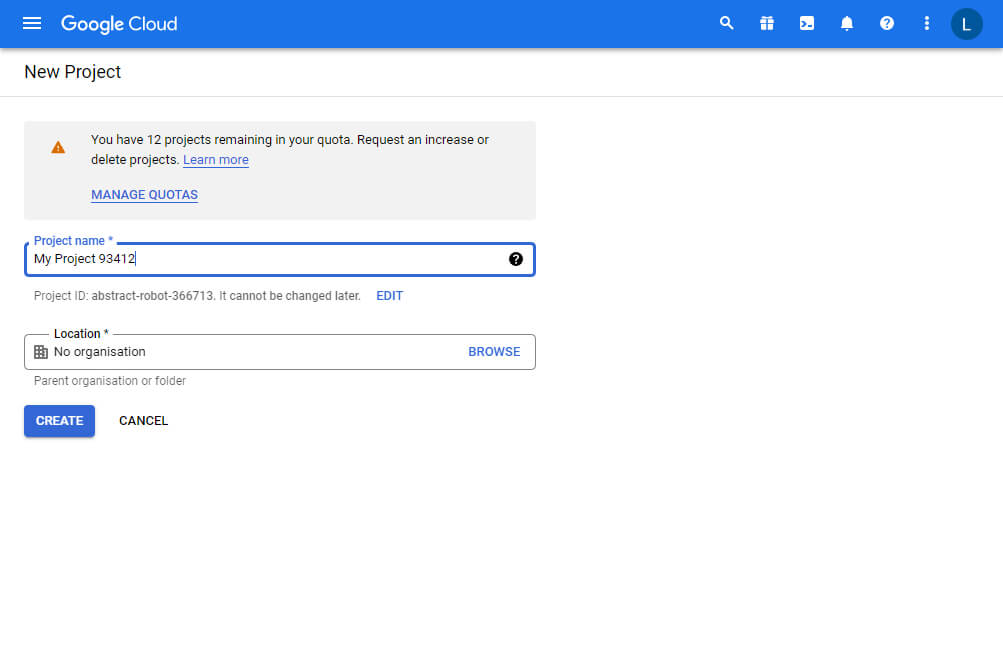Image resolution: width=1003 pixels, height=662 pixels.
Task: Open the help question mark in header
Action: pos(887,23)
